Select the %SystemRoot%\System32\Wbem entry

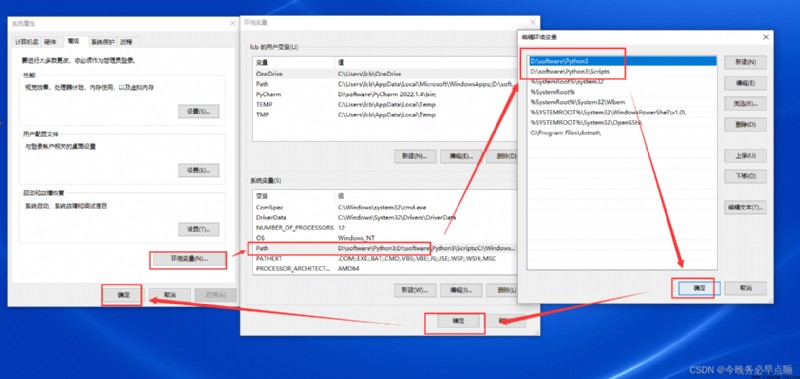[x=622, y=102]
